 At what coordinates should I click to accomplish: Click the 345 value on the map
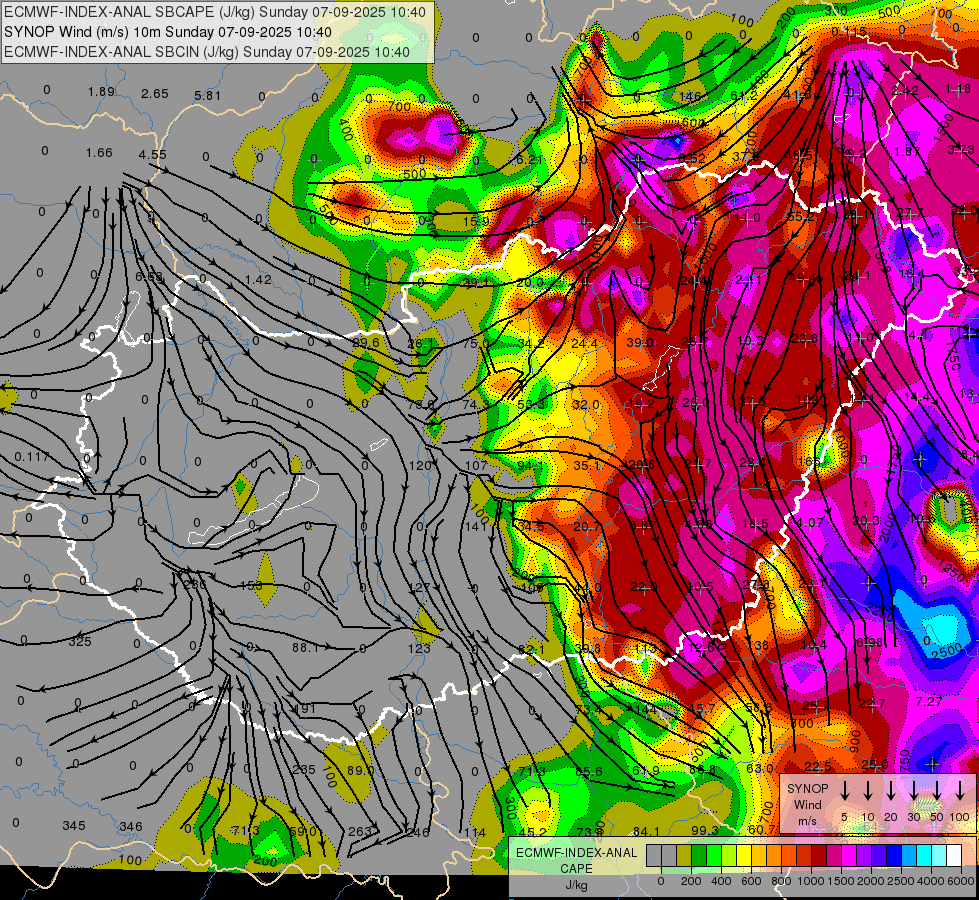tap(74, 826)
